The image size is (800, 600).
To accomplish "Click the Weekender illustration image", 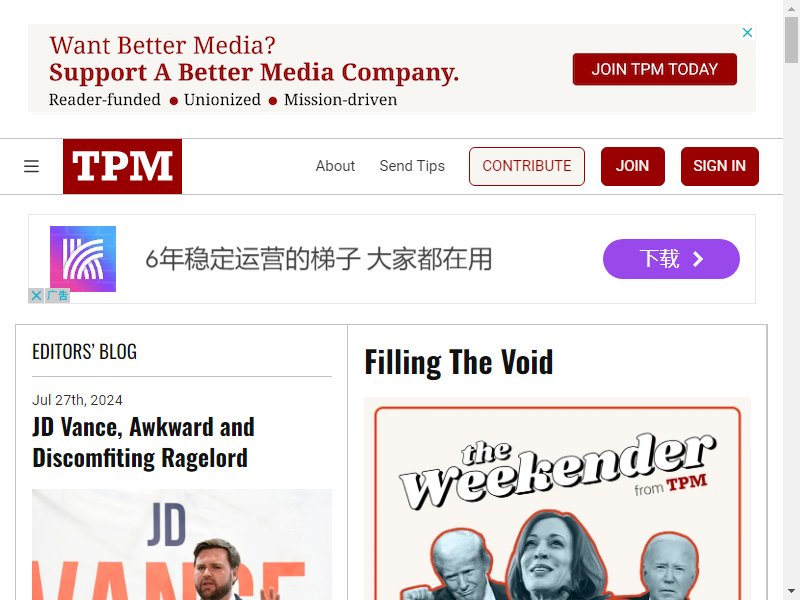I will pos(558,499).
